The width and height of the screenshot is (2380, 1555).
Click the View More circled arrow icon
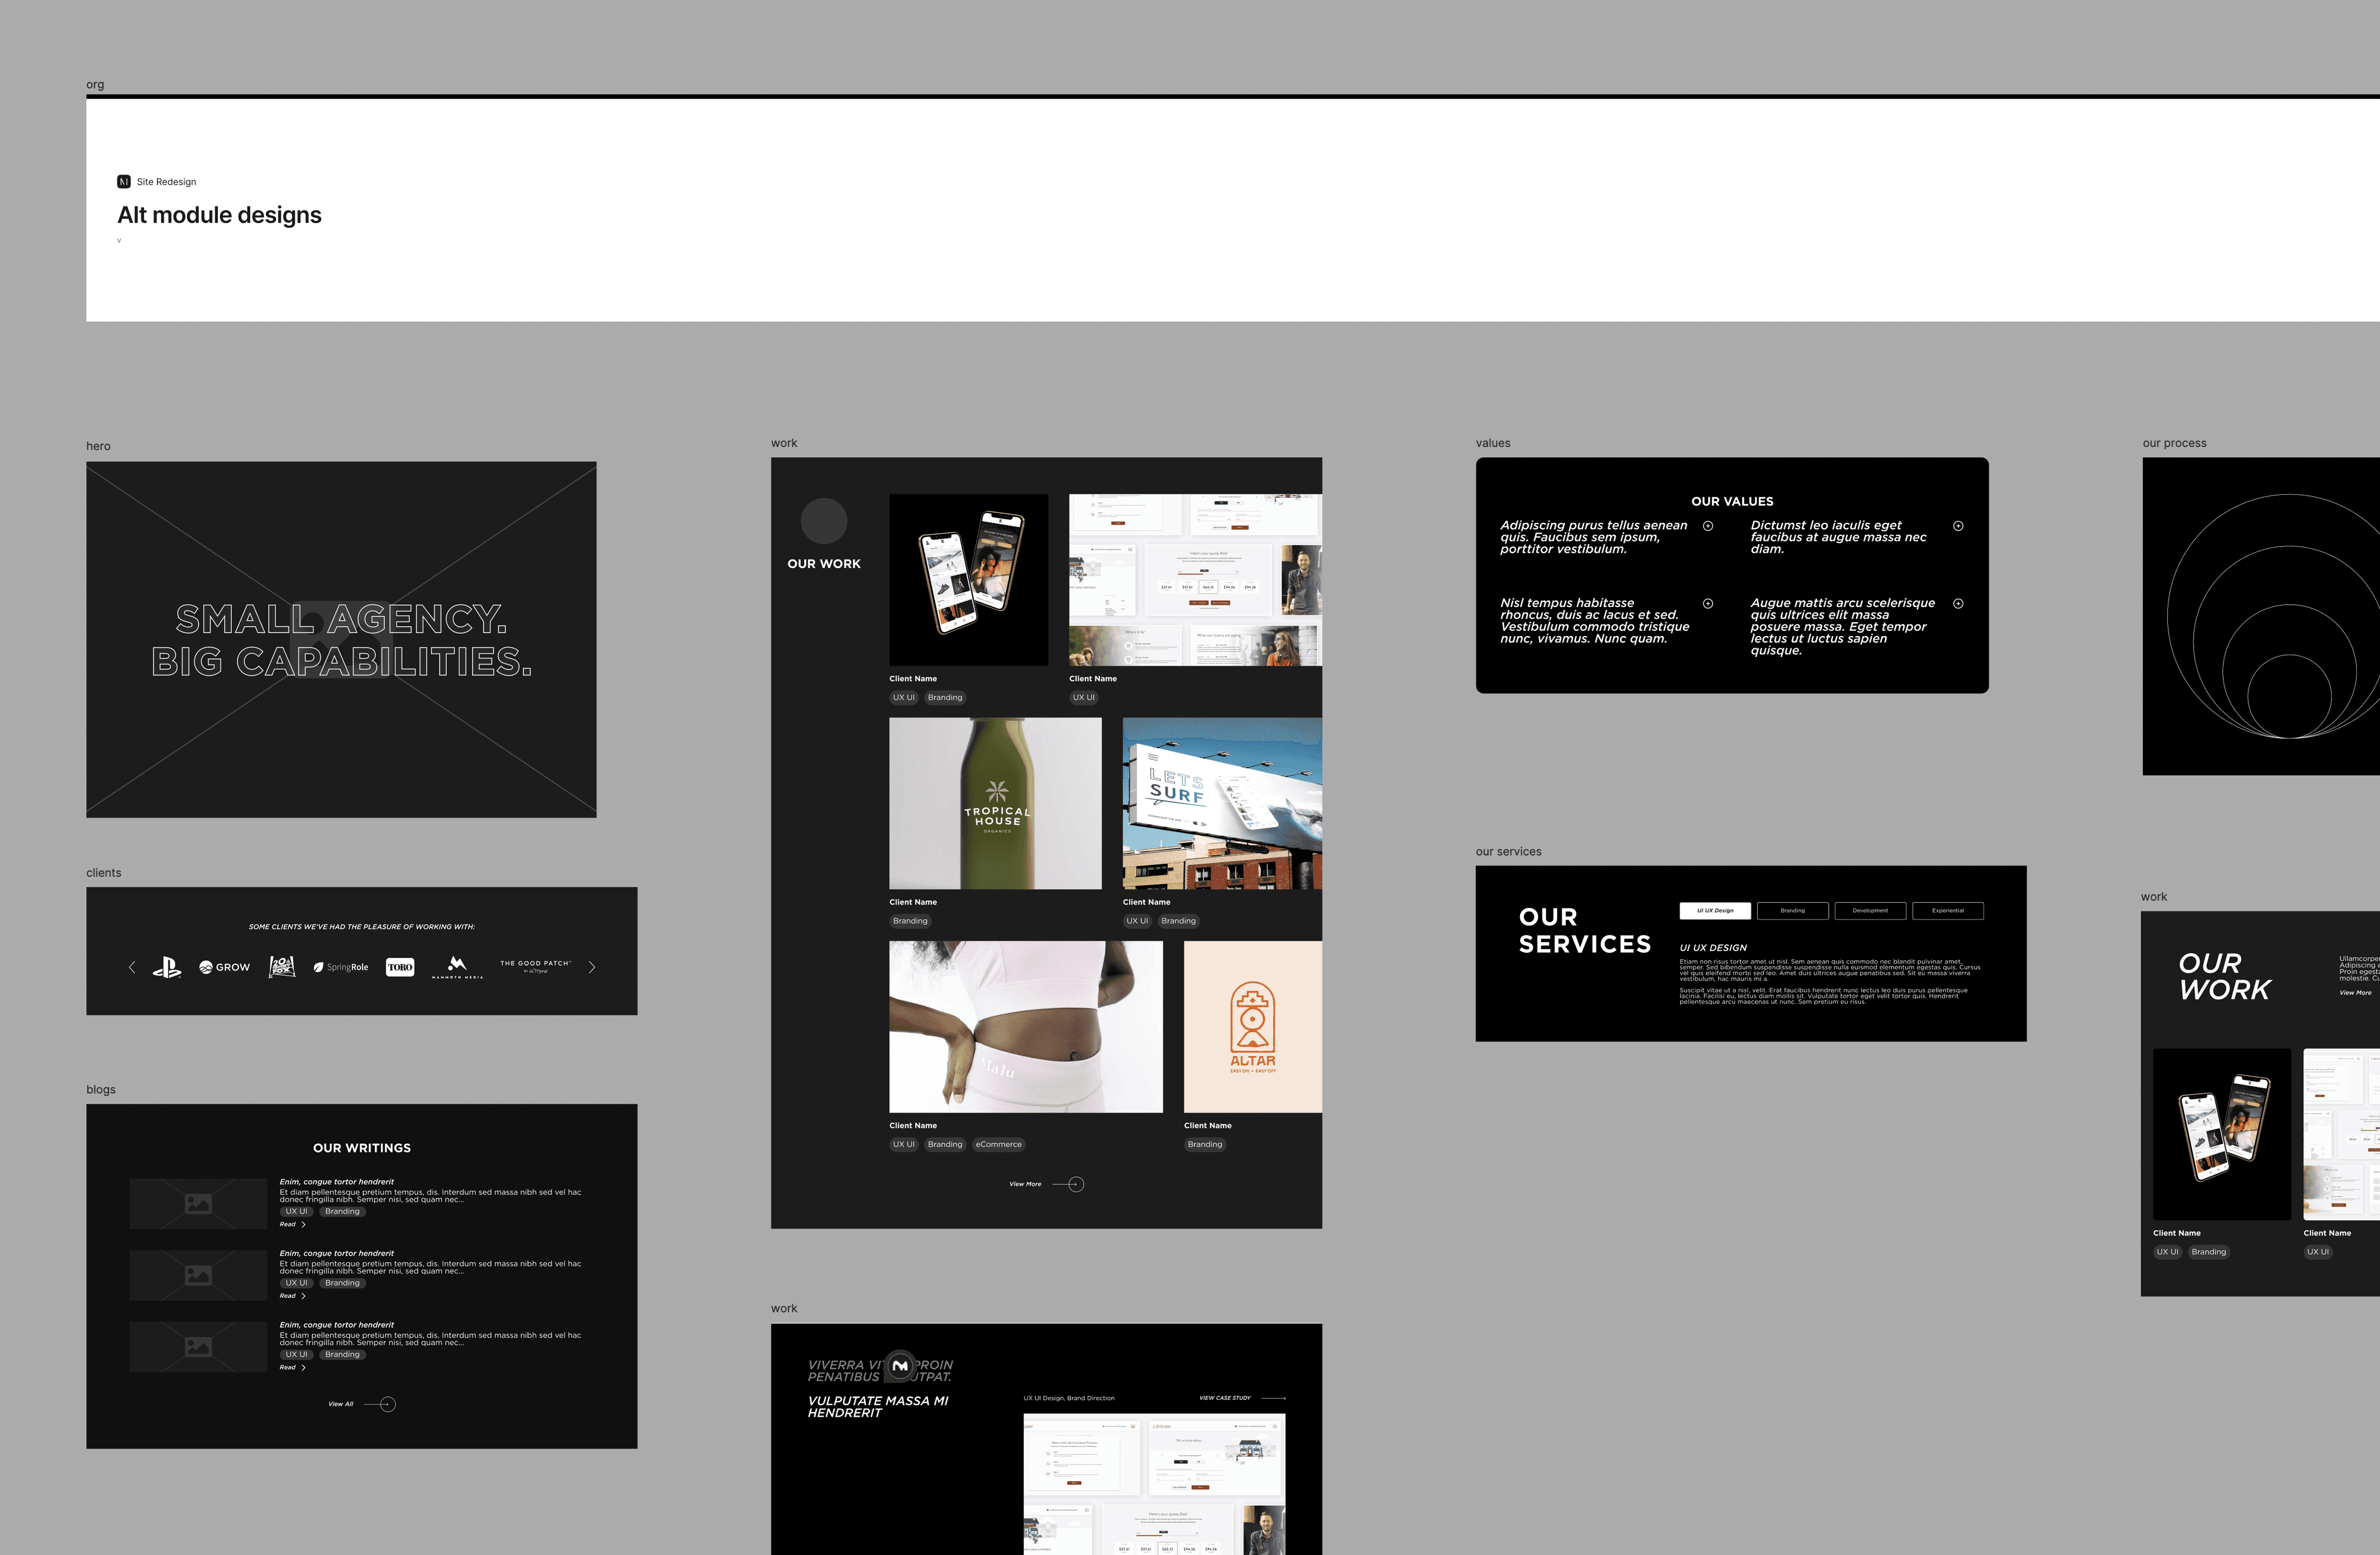coord(1075,1184)
